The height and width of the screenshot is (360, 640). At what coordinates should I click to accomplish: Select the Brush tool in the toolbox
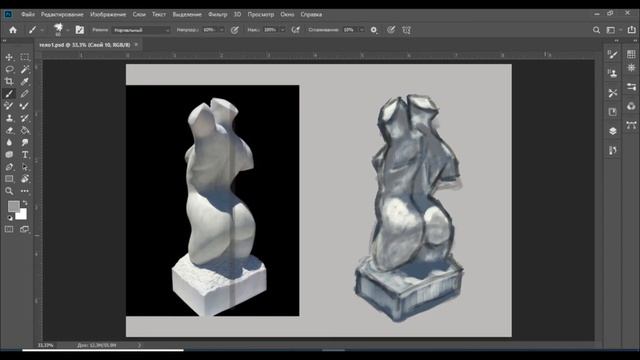(x=9, y=94)
